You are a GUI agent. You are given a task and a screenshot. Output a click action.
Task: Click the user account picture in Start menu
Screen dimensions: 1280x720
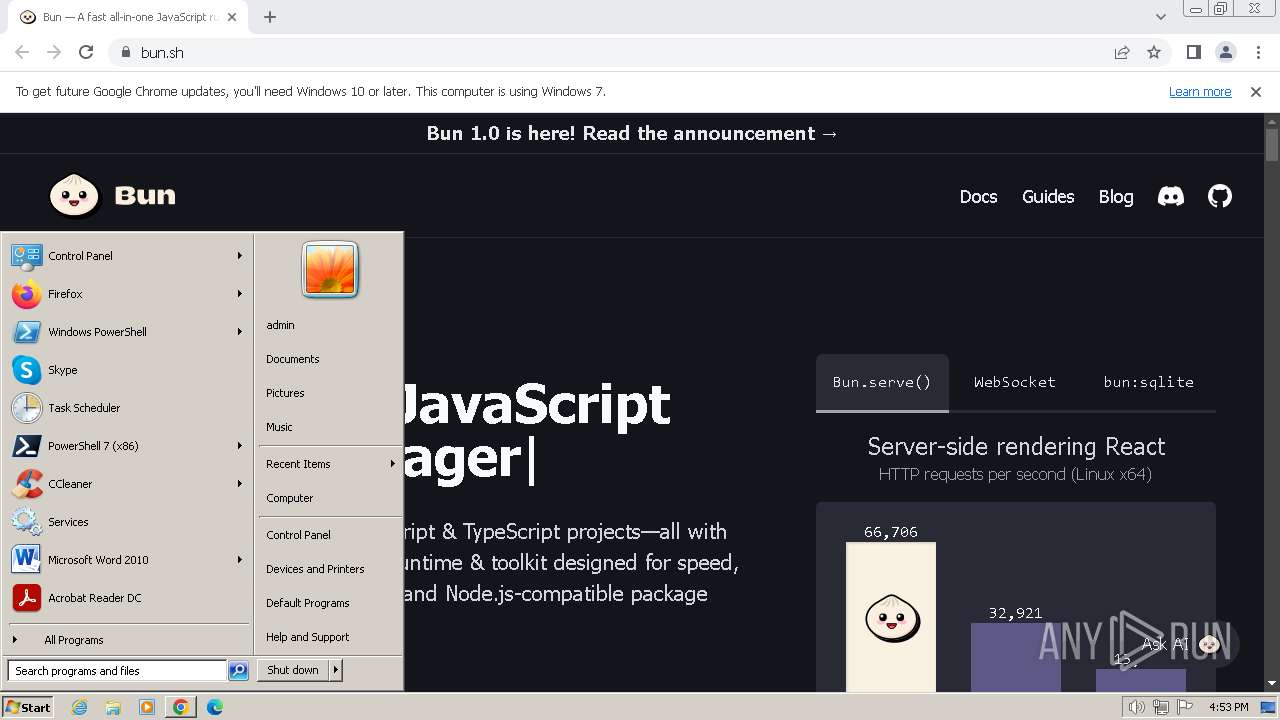coord(330,270)
